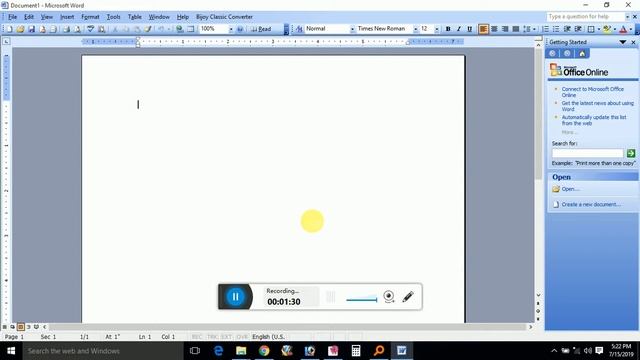
Task: Switch to Print Layout view button
Action: [x=20, y=327]
